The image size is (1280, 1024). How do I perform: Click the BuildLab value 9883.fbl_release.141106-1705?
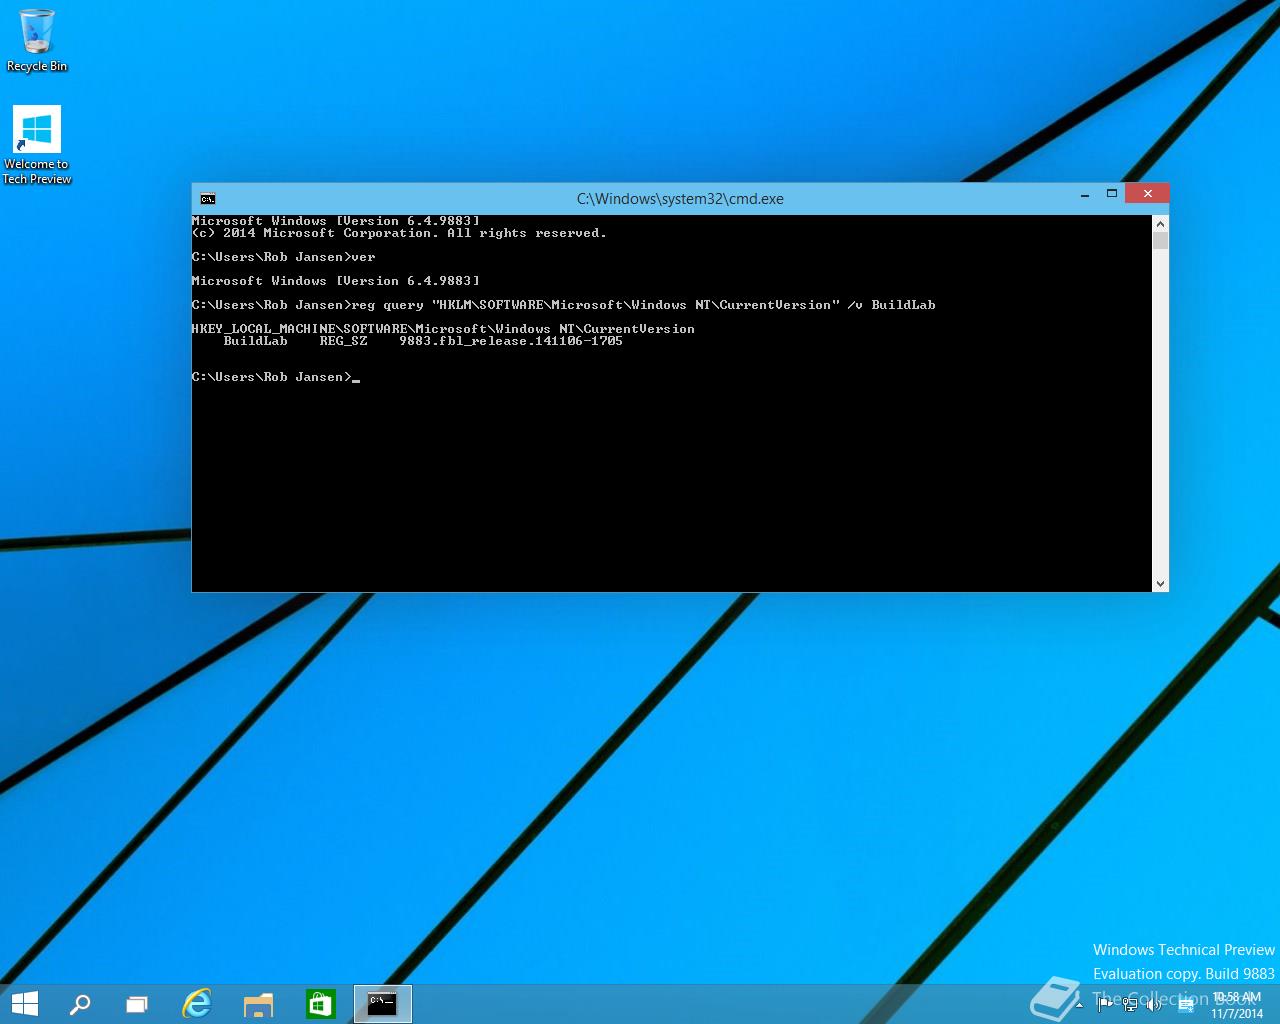(511, 341)
